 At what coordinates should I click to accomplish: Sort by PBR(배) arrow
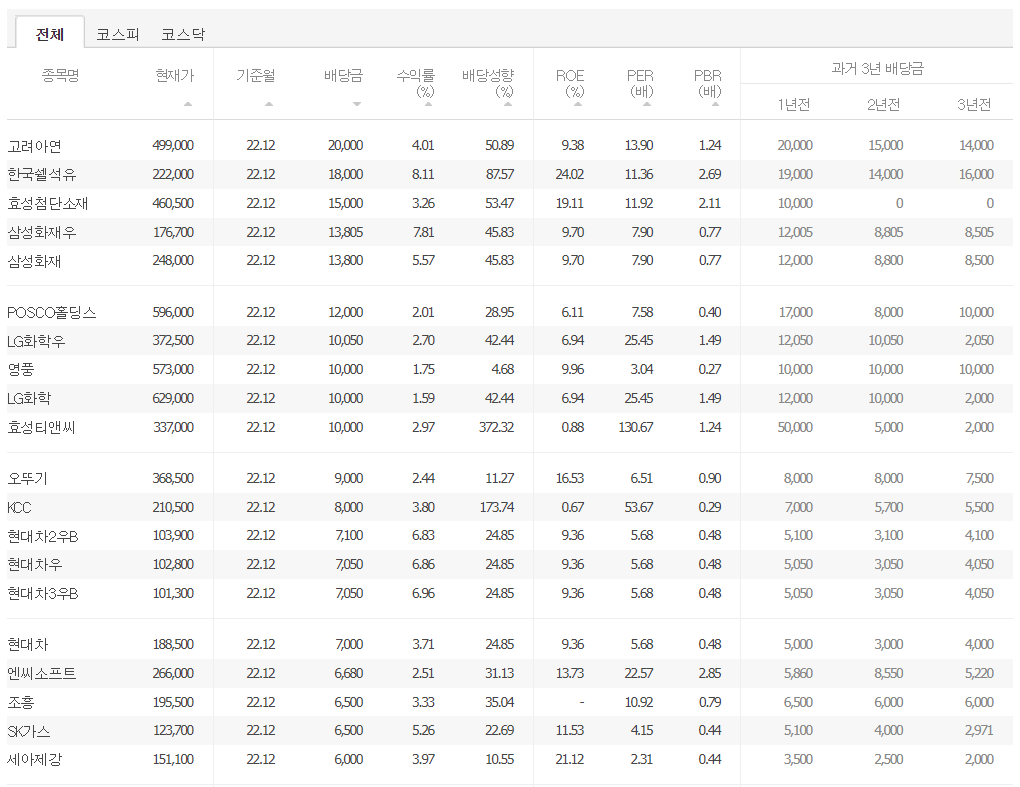tap(715, 104)
